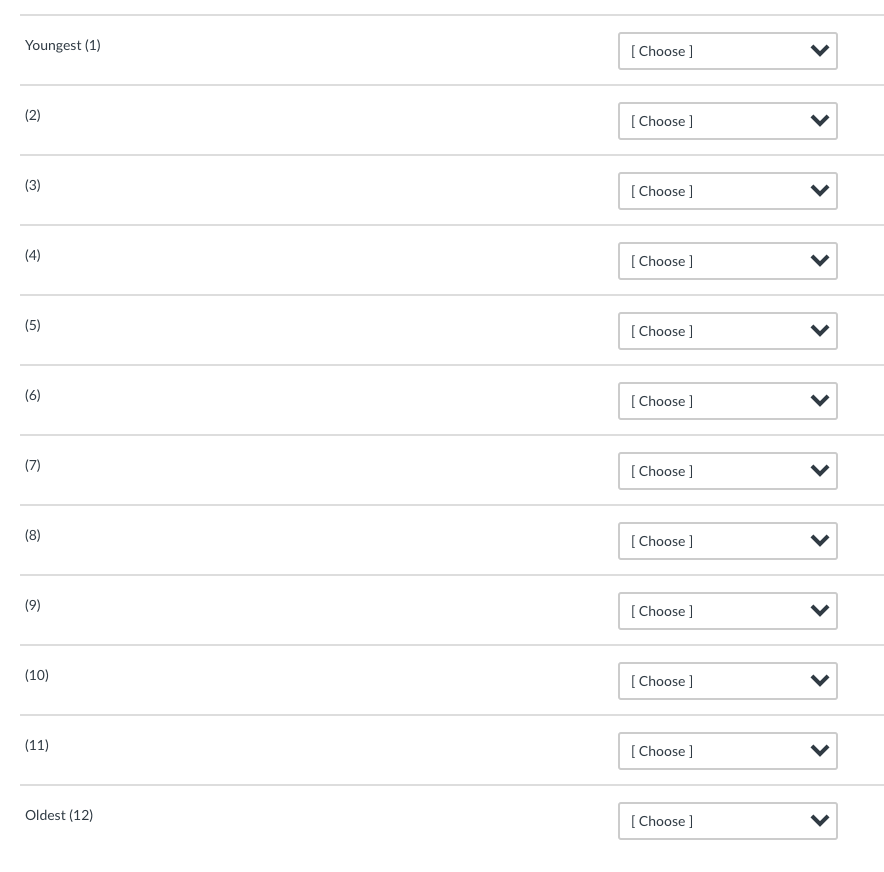Image resolution: width=884 pixels, height=872 pixels.
Task: Expand the [Choose] menu for row (3)
Action: tap(727, 191)
